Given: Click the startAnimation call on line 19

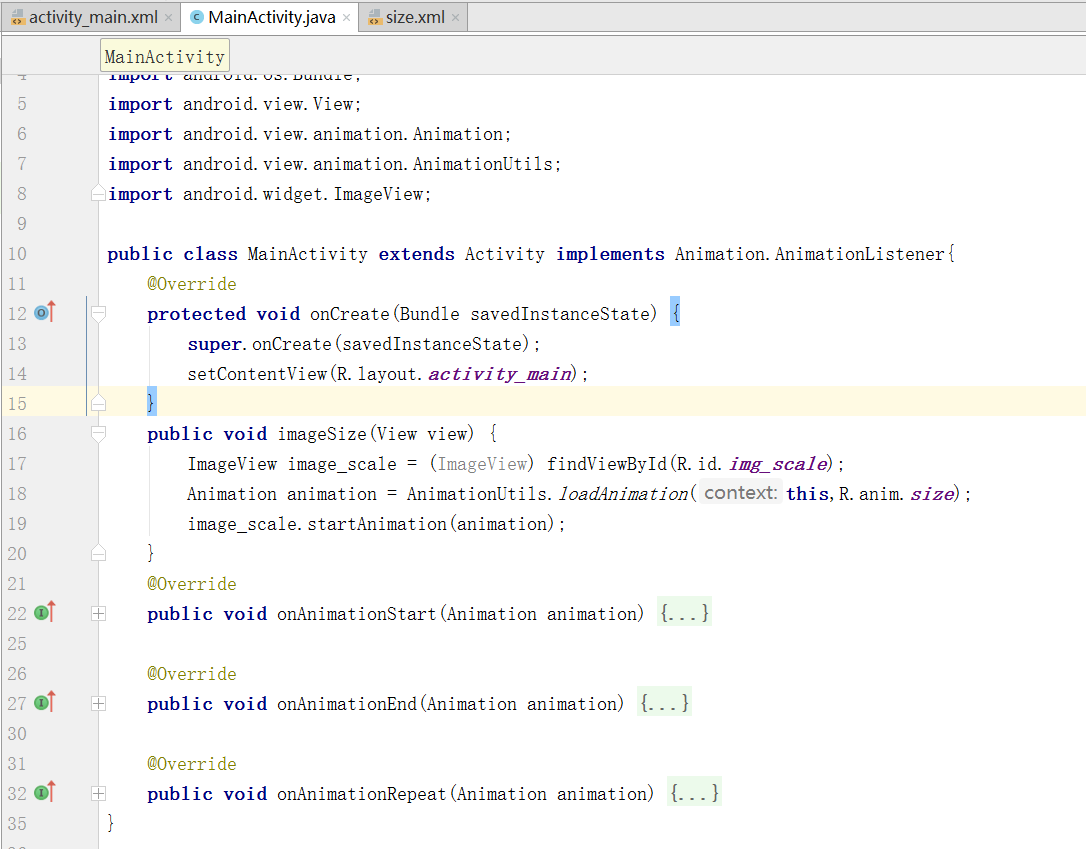Looking at the screenshot, I should pos(377,524).
